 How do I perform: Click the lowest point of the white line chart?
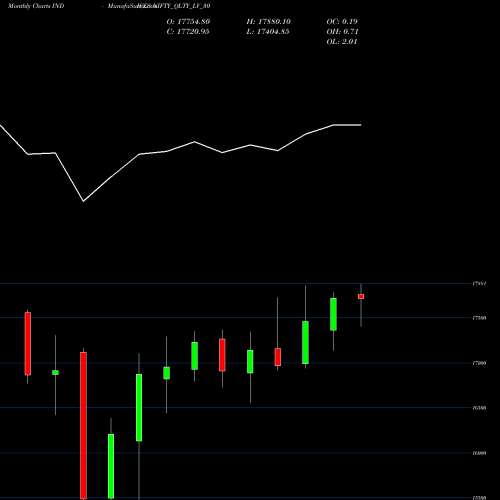point(83,201)
